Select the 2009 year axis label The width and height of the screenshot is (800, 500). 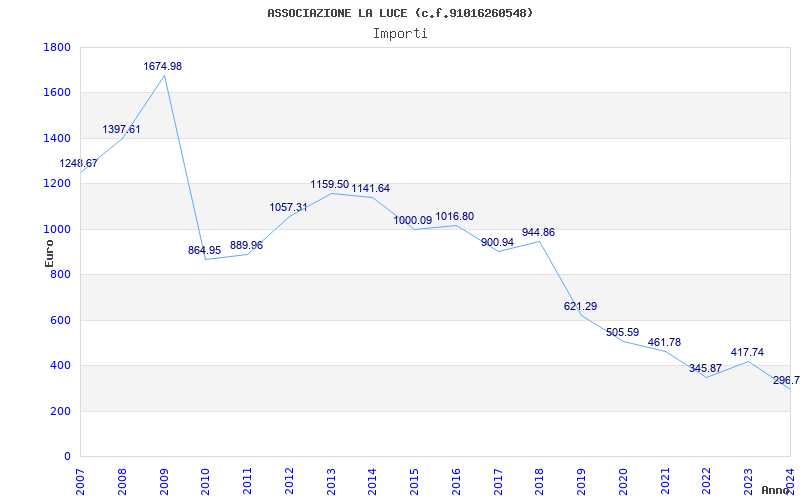pos(164,481)
